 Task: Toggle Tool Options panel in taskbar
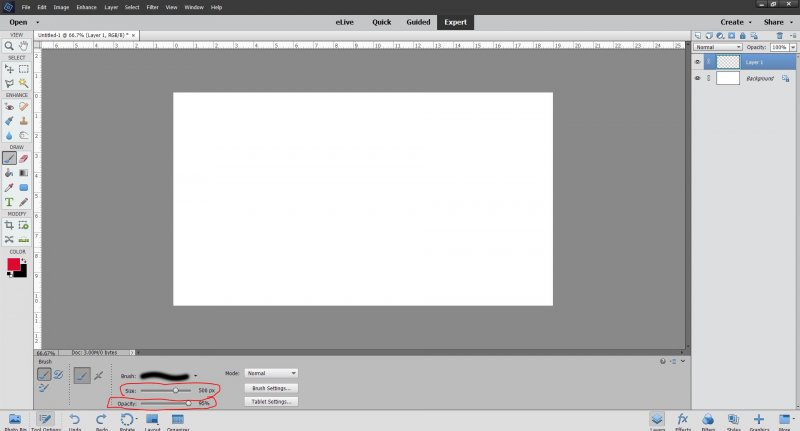pyautogui.click(x=45, y=422)
